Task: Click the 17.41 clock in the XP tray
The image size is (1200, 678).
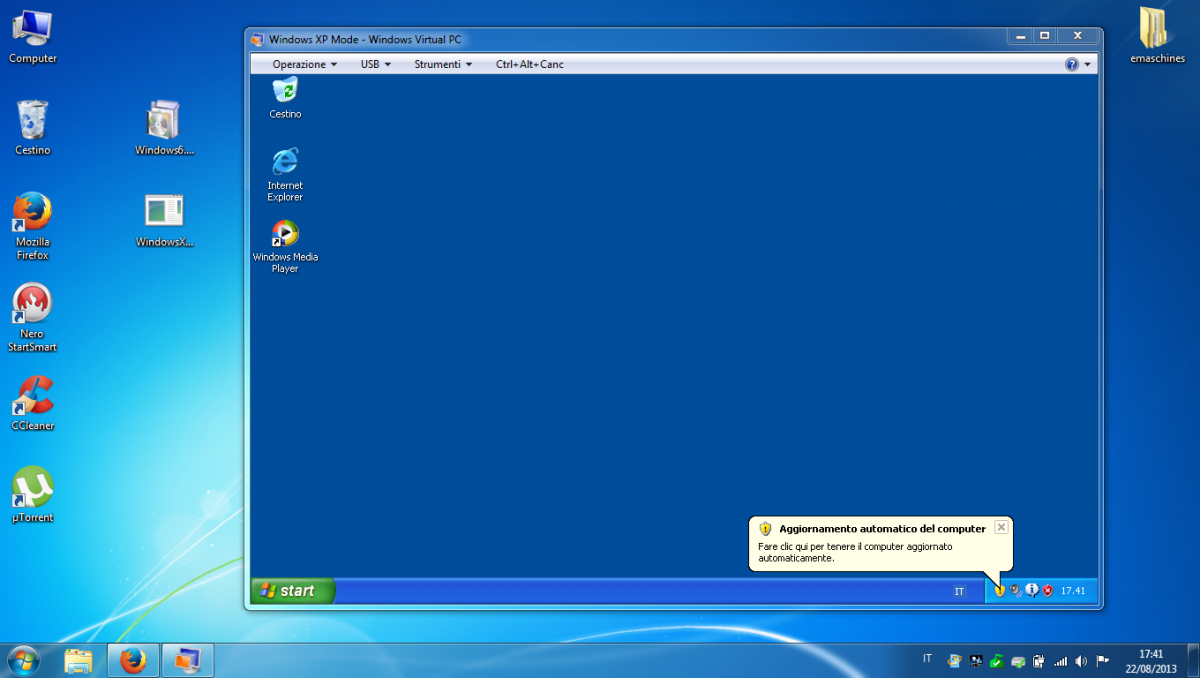Action: click(1073, 591)
